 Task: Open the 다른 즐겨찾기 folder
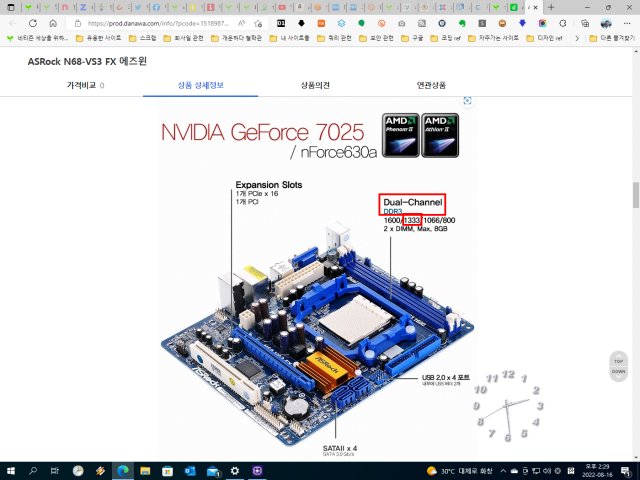point(612,38)
